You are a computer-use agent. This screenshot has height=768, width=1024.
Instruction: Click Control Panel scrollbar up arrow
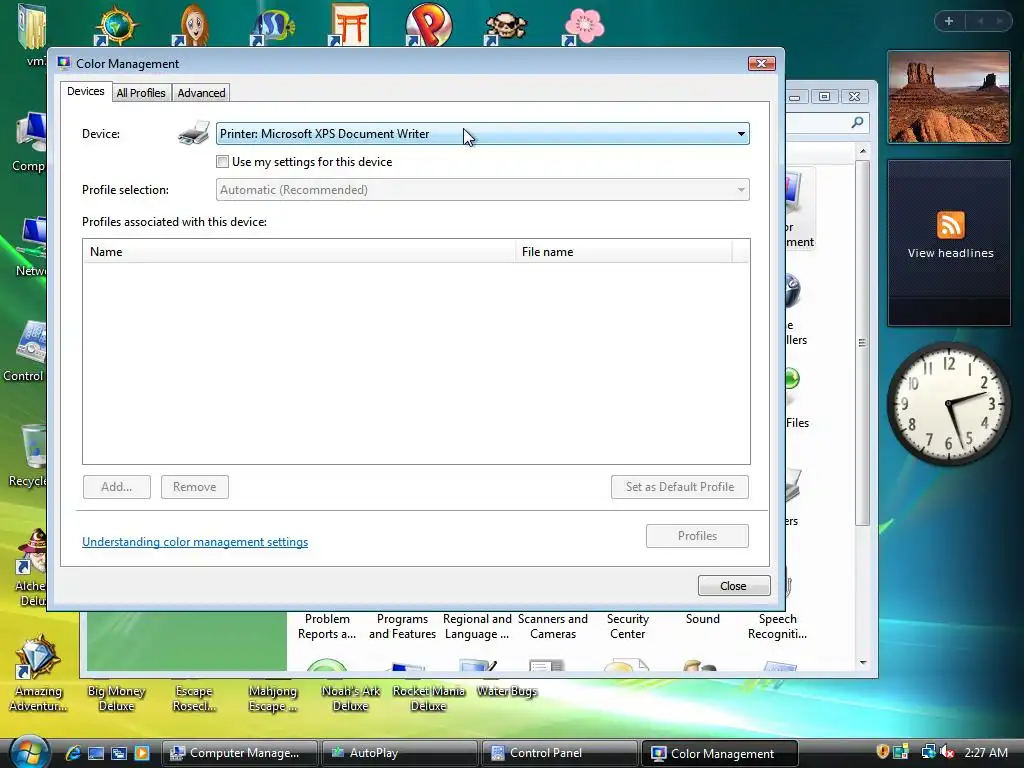[863, 151]
